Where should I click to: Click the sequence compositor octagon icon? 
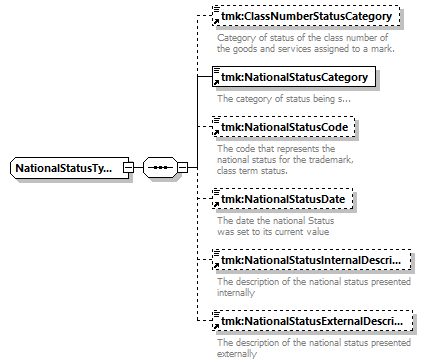coord(160,167)
